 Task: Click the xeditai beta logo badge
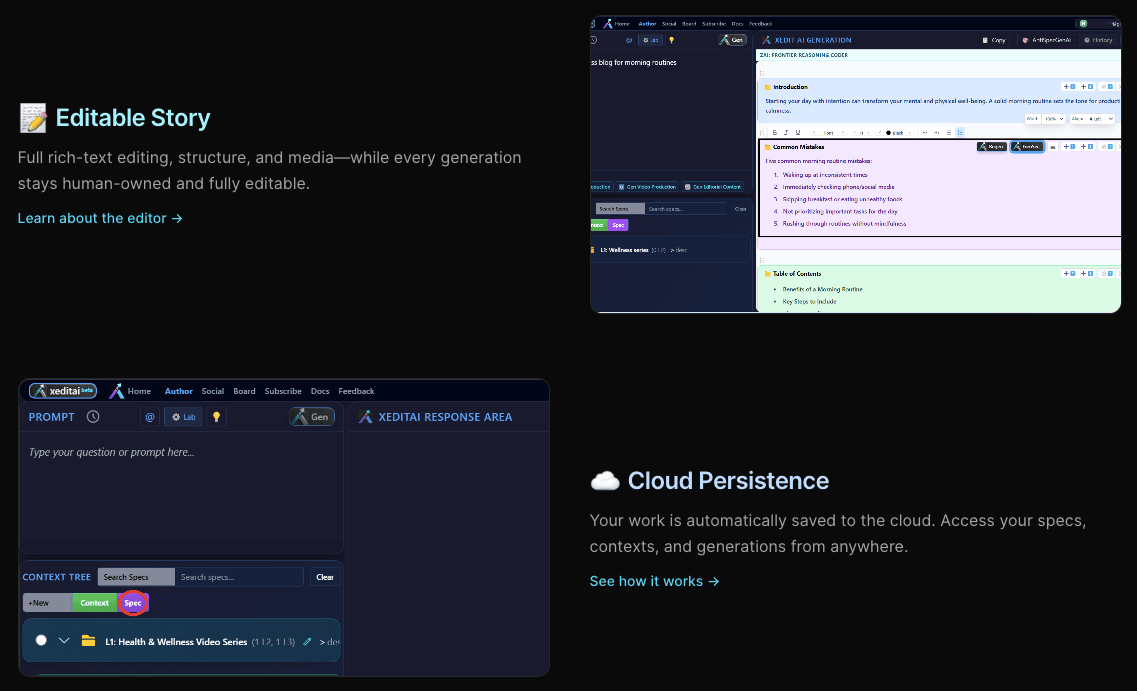pos(62,391)
